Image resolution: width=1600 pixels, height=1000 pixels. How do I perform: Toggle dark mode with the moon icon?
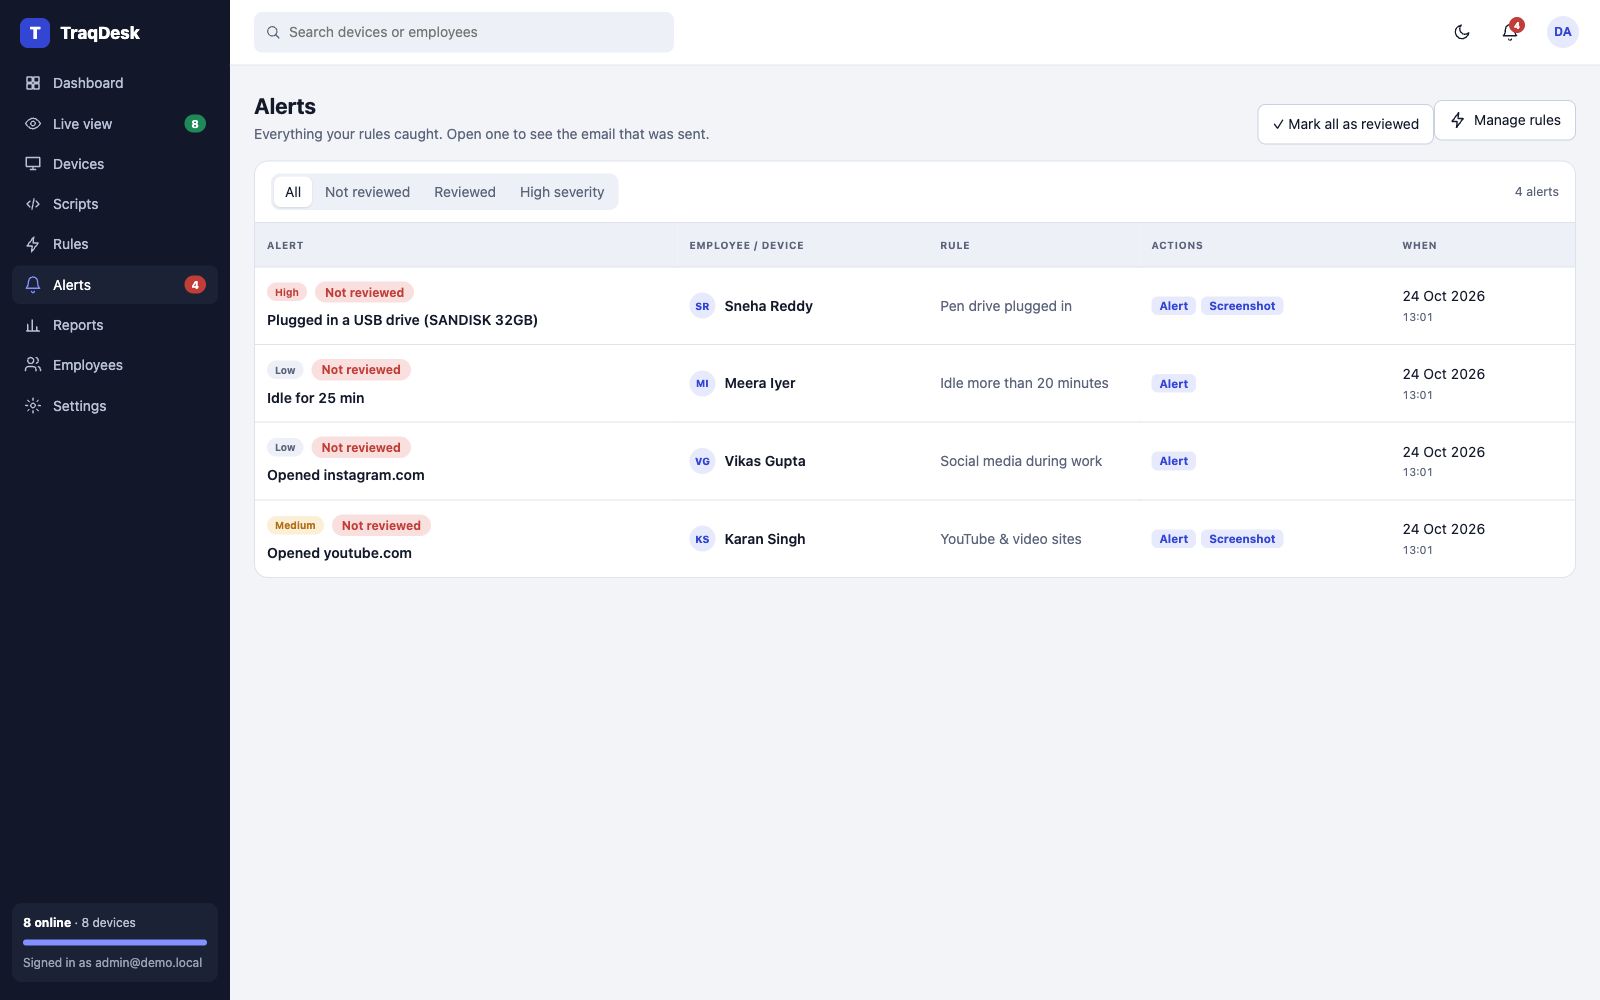click(x=1462, y=32)
